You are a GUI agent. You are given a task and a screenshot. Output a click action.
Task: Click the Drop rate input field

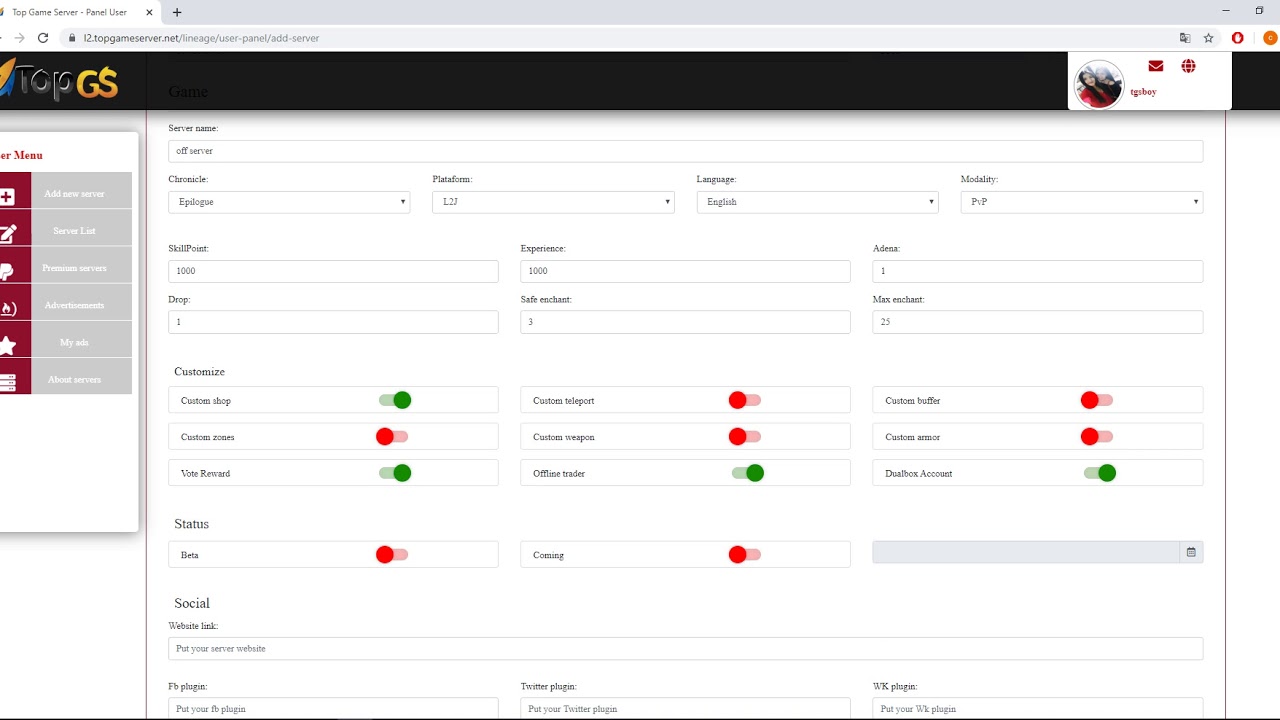[333, 322]
